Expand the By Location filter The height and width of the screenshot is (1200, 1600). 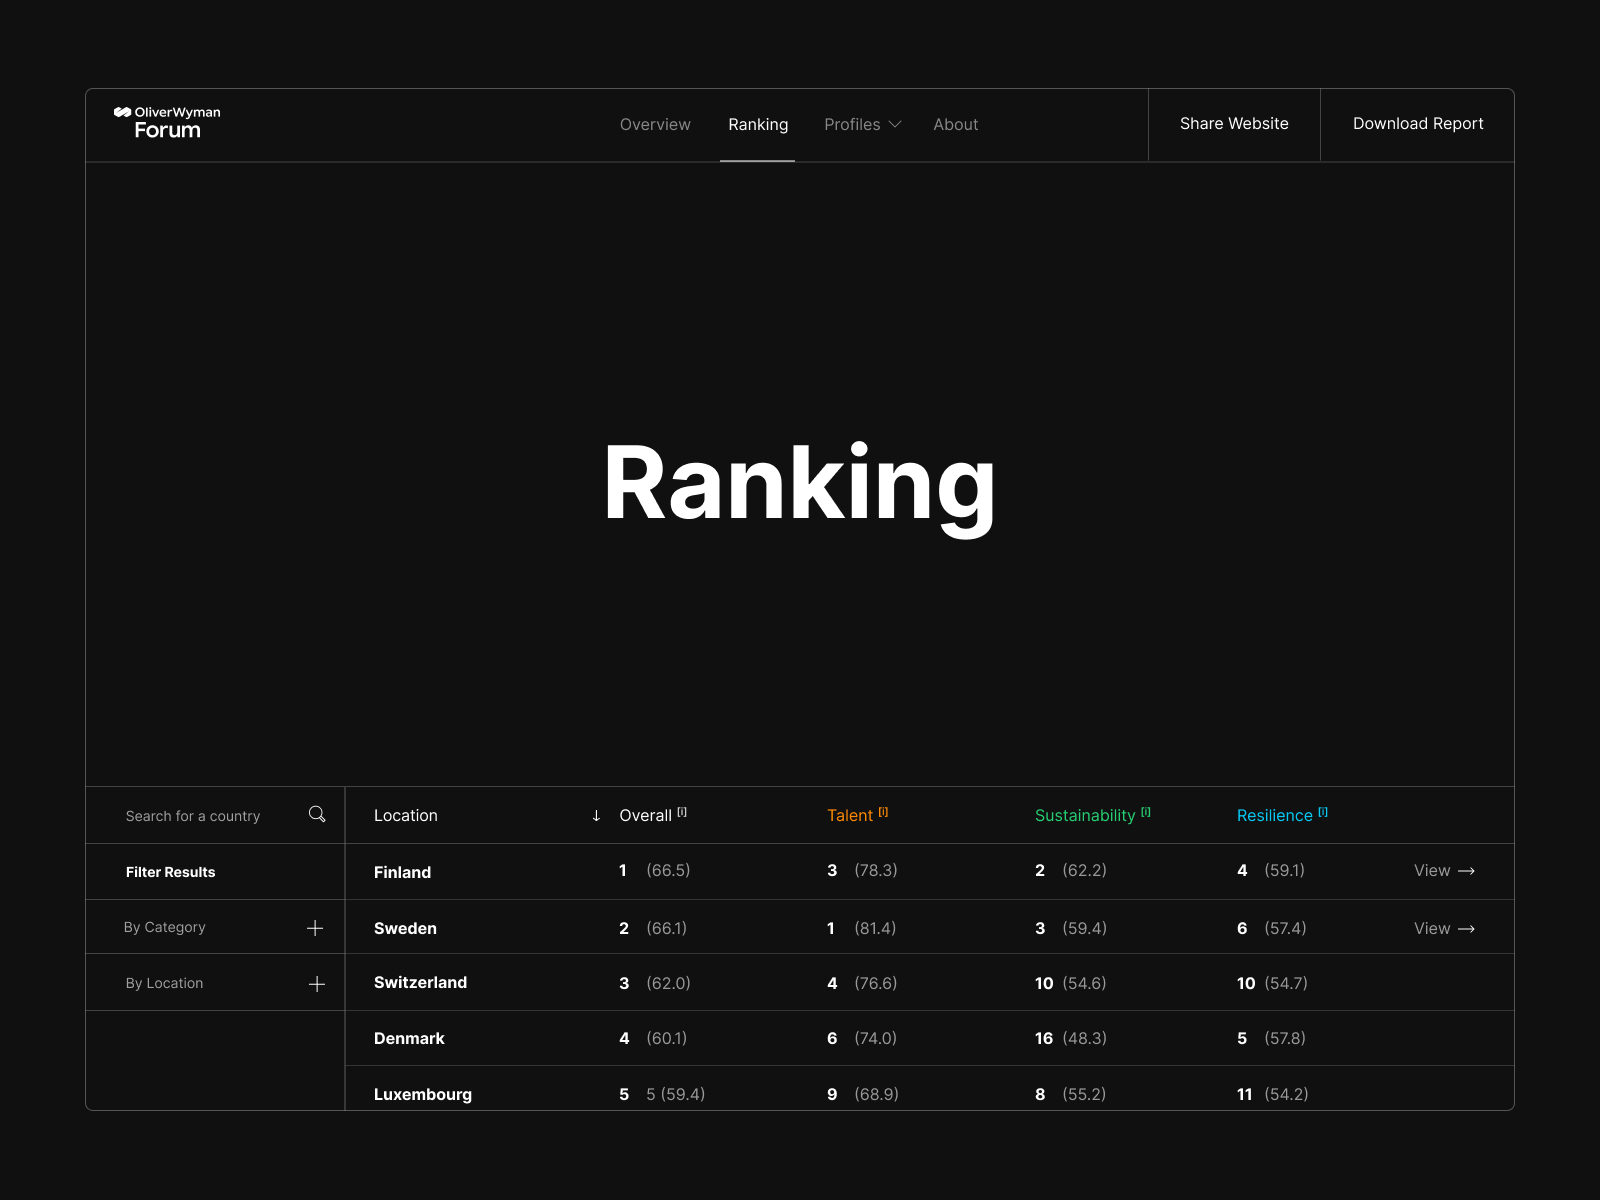[x=314, y=983]
